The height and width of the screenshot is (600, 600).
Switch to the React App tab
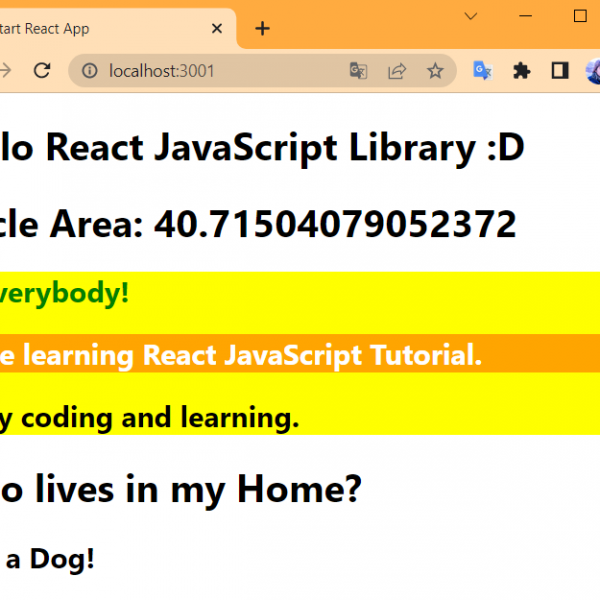(x=100, y=29)
